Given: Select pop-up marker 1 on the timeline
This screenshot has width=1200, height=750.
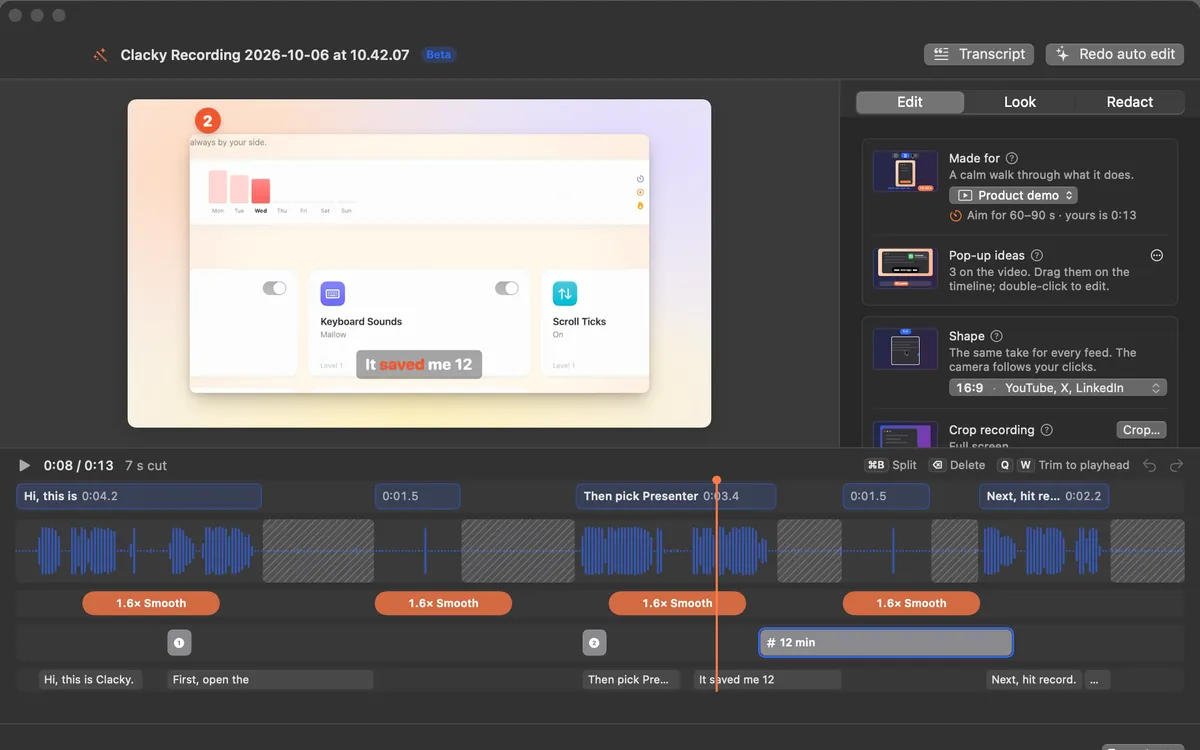Looking at the screenshot, I should [179, 643].
